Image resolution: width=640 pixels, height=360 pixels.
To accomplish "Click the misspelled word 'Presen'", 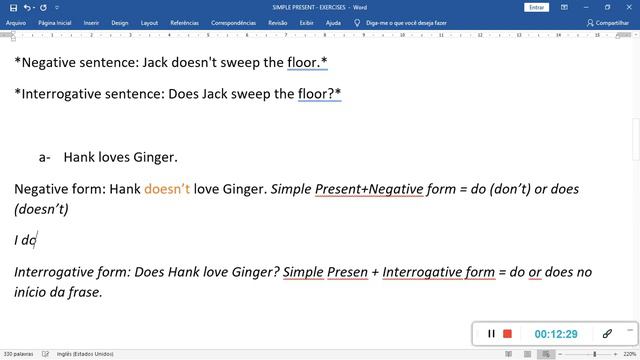I will tap(347, 272).
